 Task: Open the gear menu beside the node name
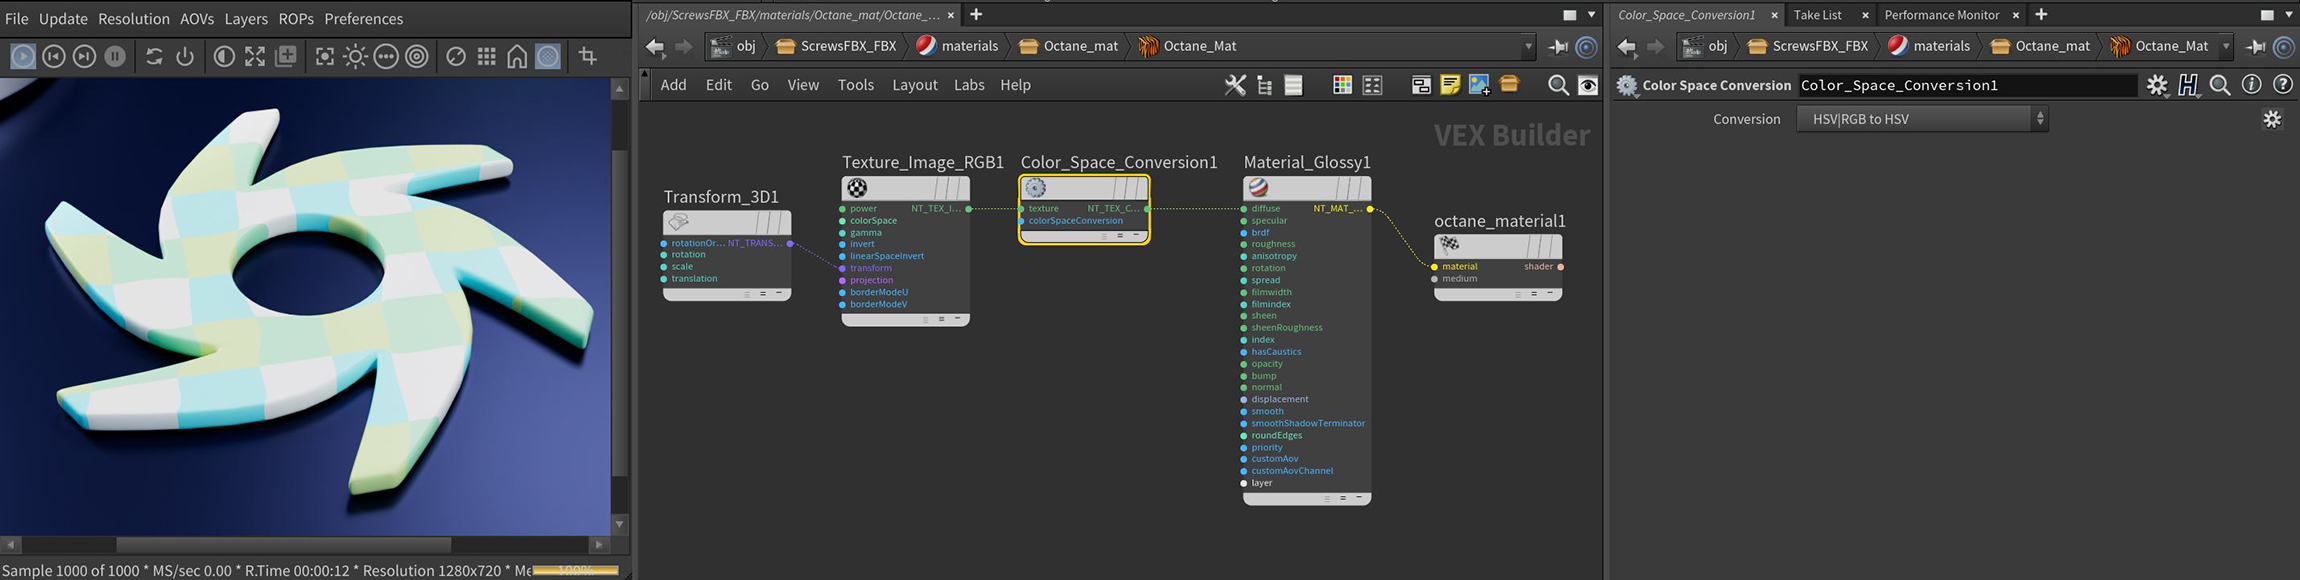point(2157,85)
